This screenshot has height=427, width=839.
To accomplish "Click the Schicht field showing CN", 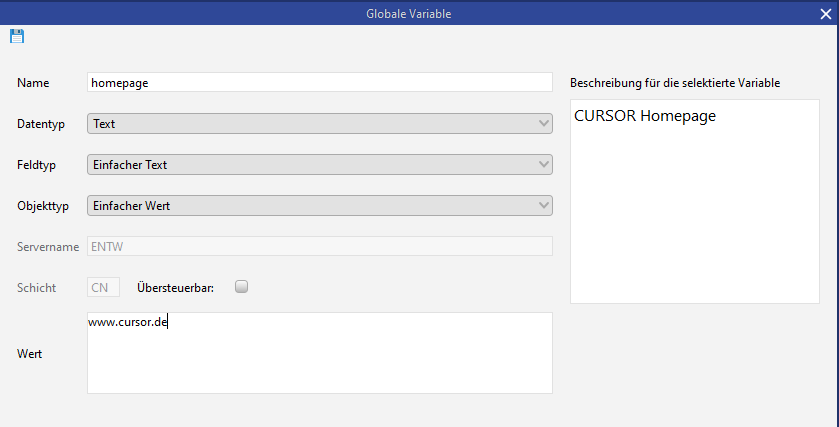I will (x=104, y=287).
